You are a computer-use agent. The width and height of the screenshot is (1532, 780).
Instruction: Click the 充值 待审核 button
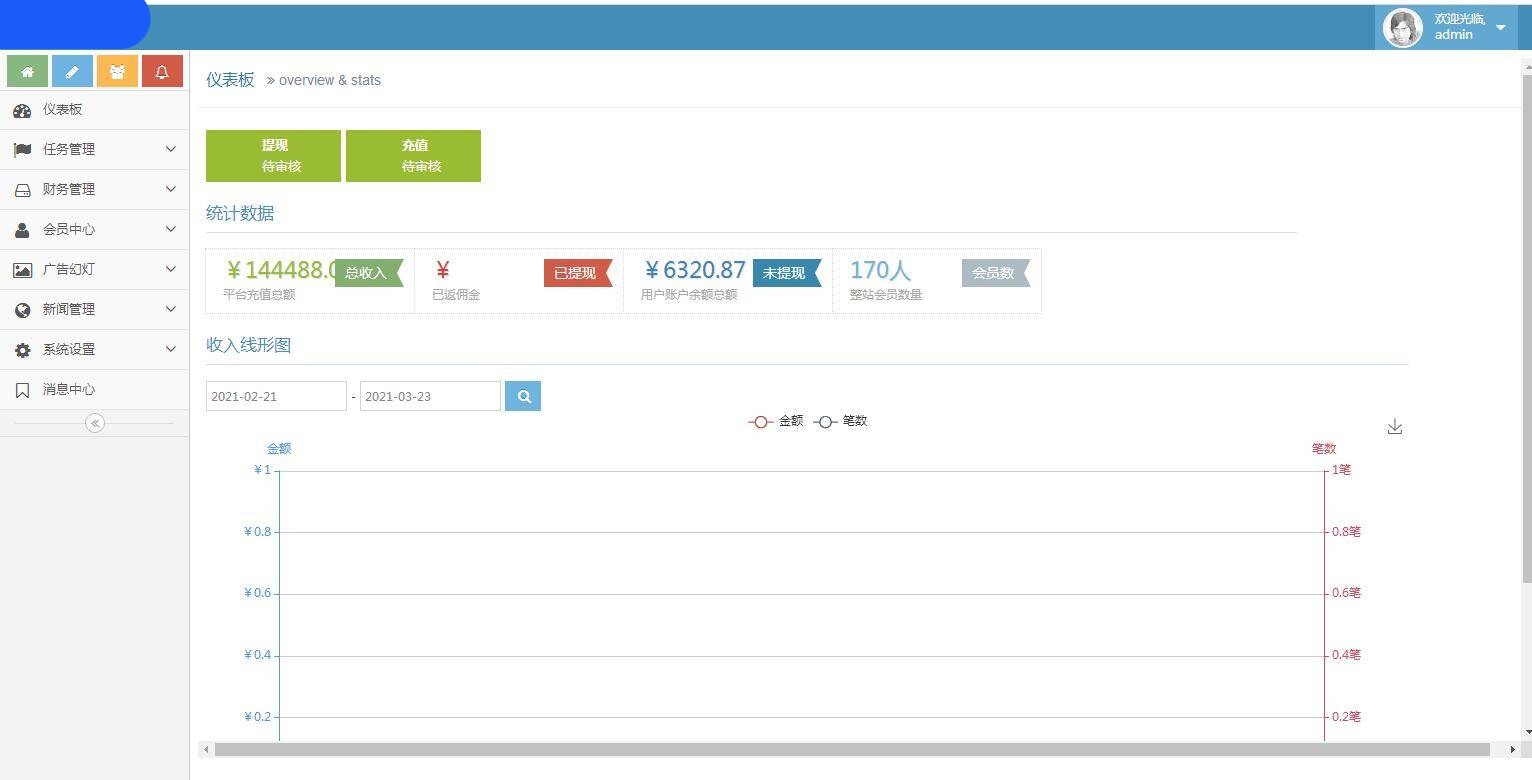(413, 156)
